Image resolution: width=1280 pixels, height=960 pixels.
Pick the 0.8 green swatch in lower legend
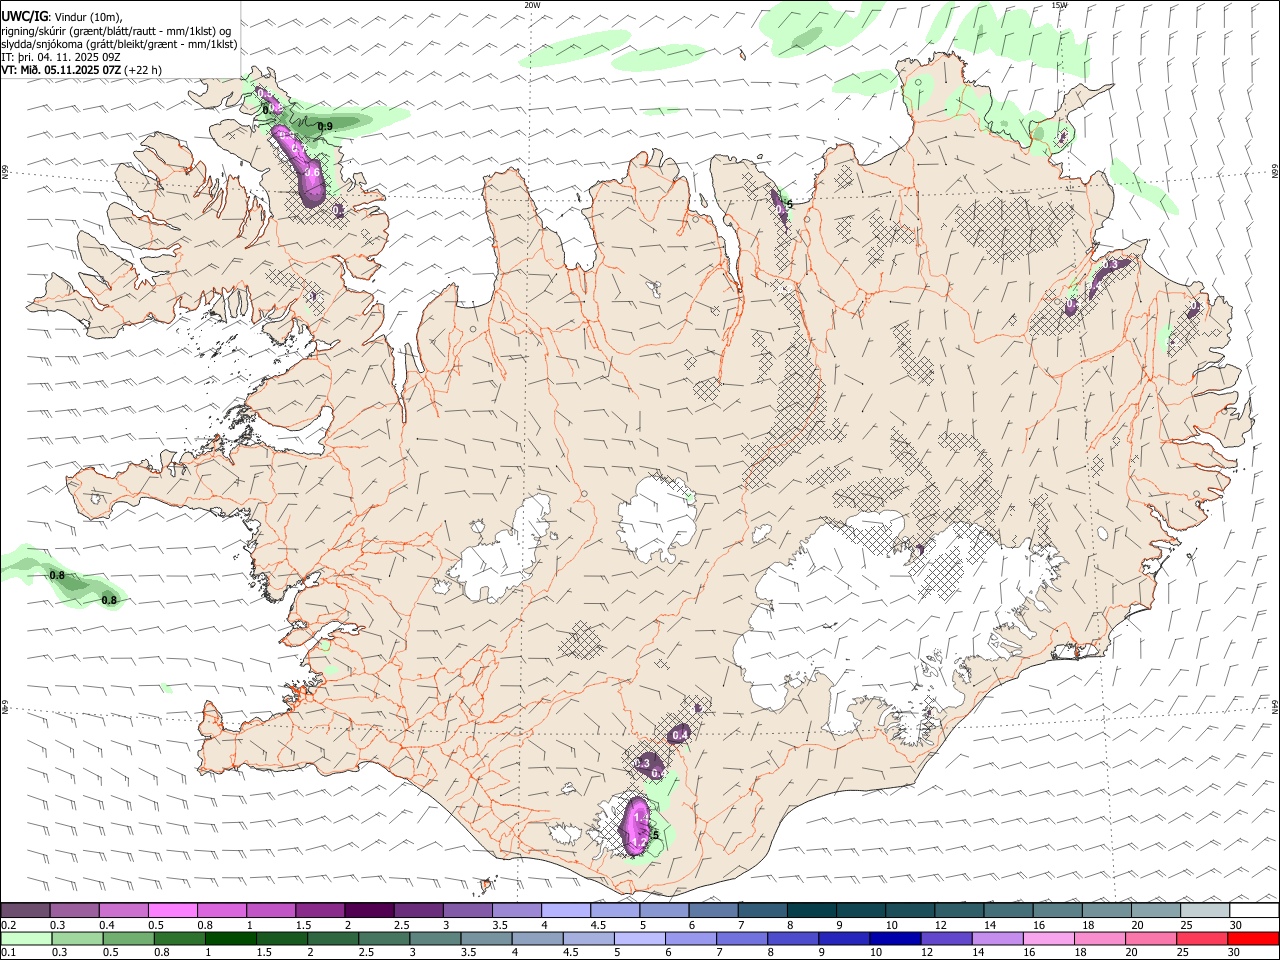tap(179, 938)
